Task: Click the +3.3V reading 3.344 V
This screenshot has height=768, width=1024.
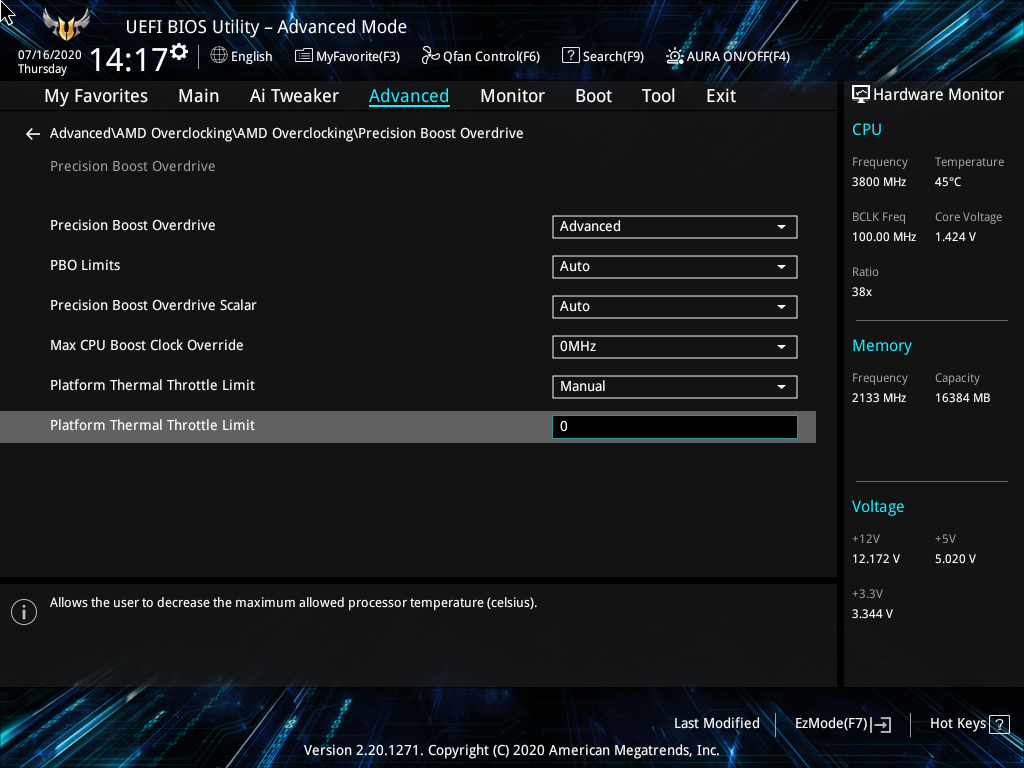Action: 872,614
